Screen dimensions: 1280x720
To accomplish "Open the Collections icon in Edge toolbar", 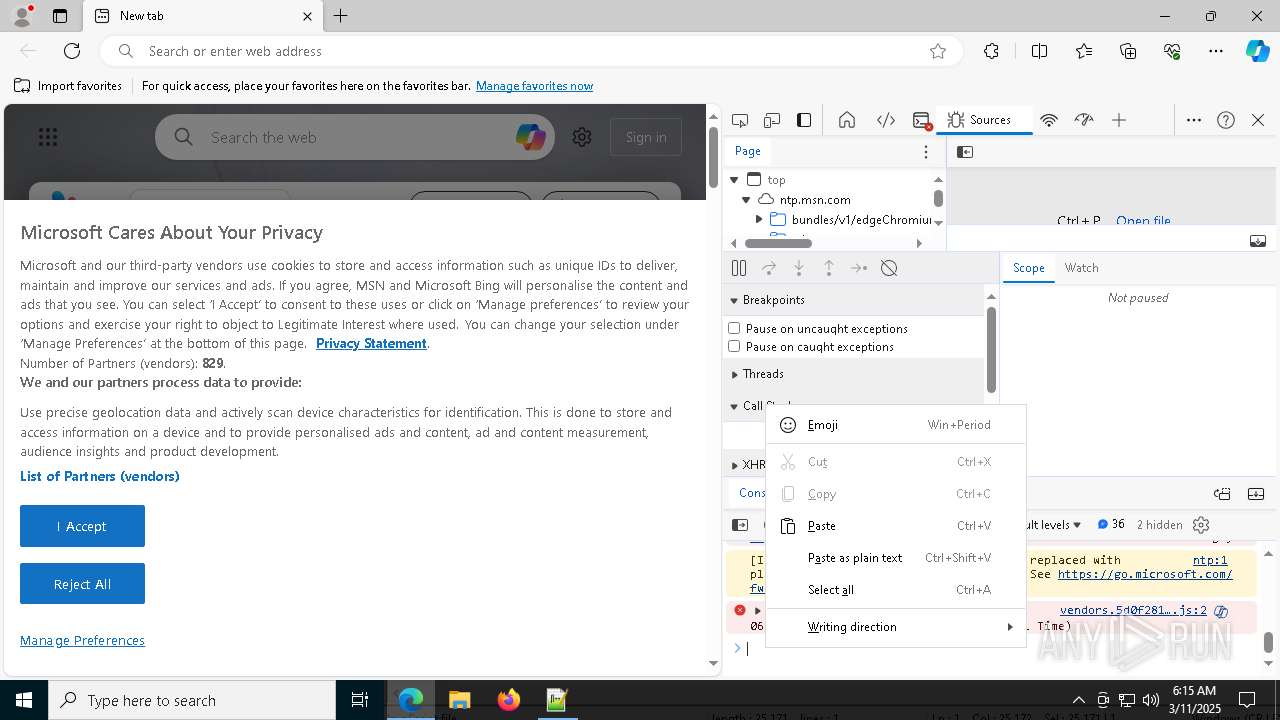I will point(1128,51).
